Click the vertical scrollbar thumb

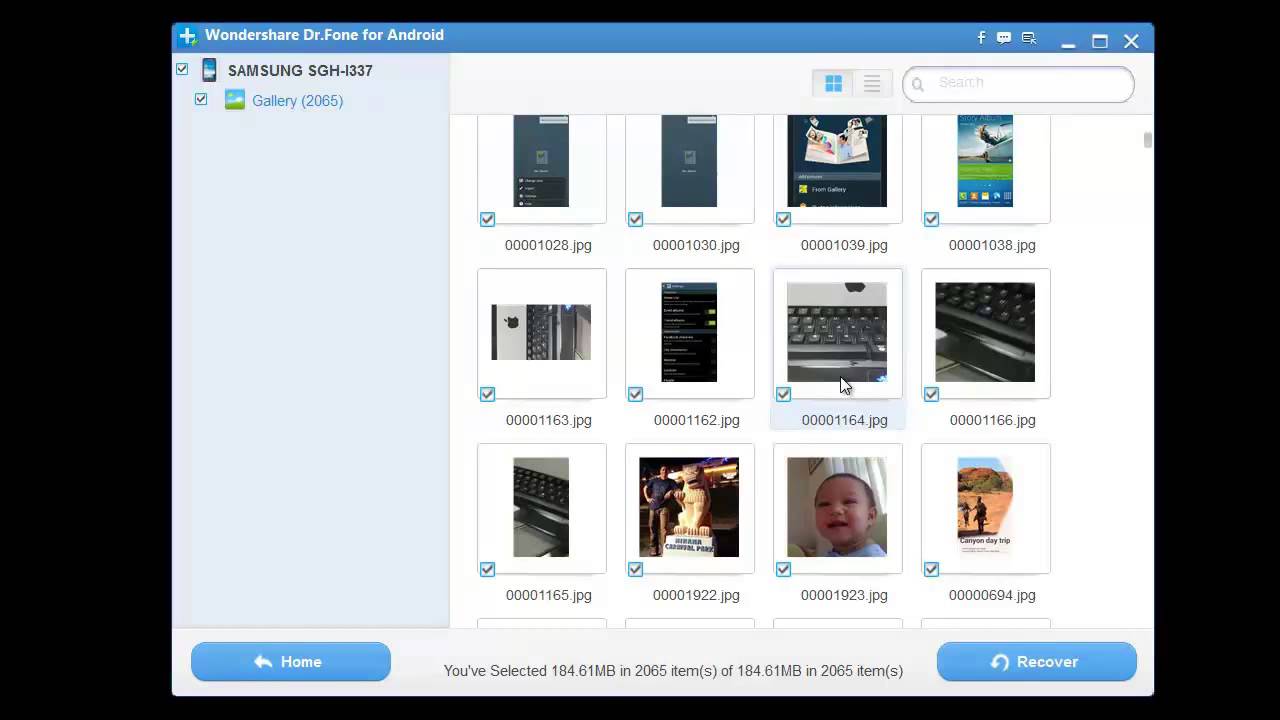(x=1147, y=140)
